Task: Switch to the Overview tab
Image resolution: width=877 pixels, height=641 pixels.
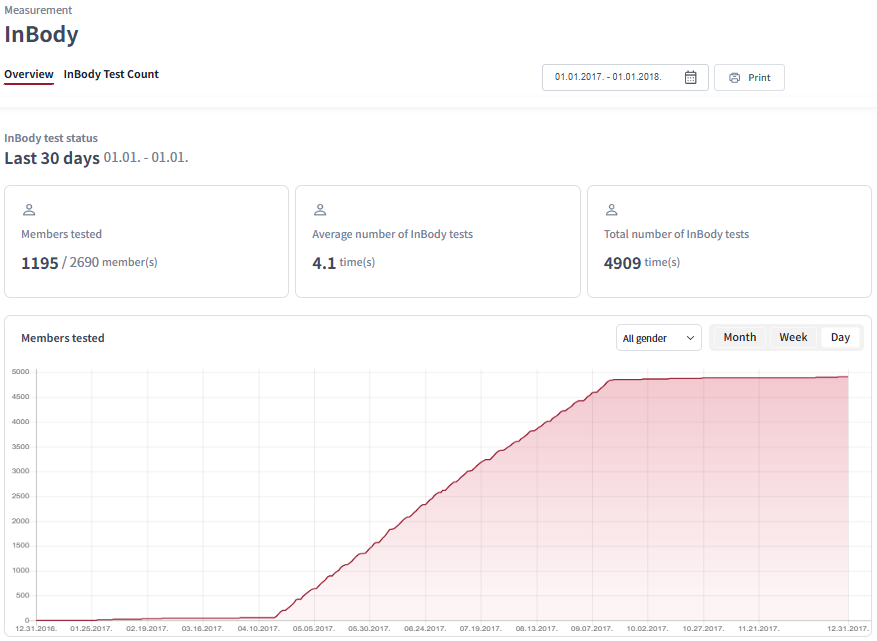Action: click(x=29, y=74)
